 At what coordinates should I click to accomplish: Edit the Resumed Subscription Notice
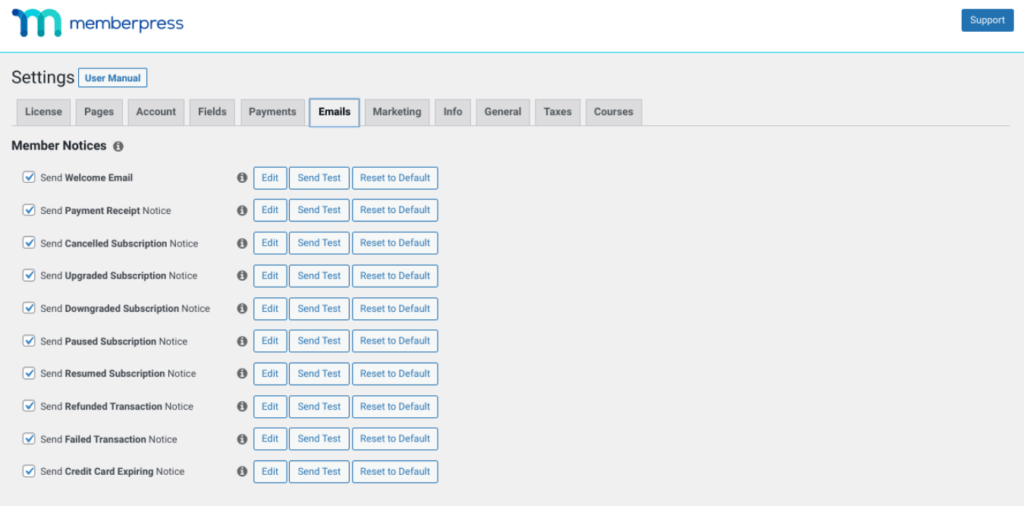270,373
